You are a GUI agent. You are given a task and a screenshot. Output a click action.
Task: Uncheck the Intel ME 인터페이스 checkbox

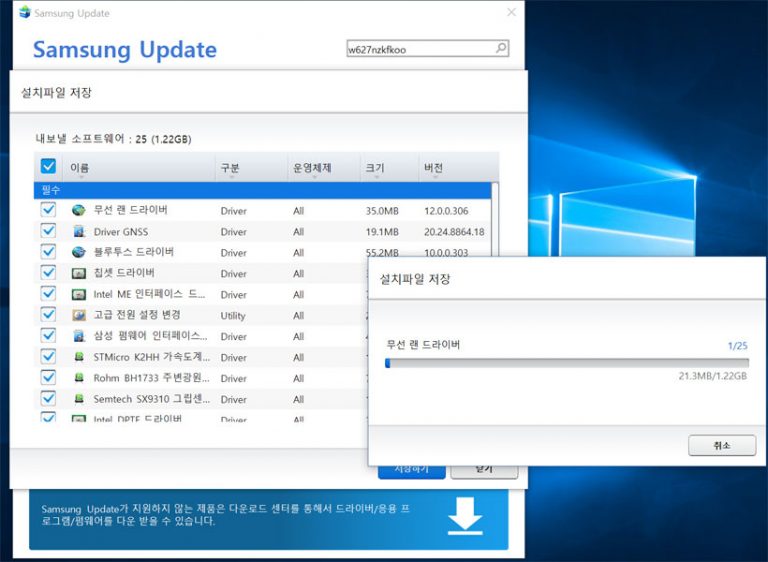[x=48, y=293]
